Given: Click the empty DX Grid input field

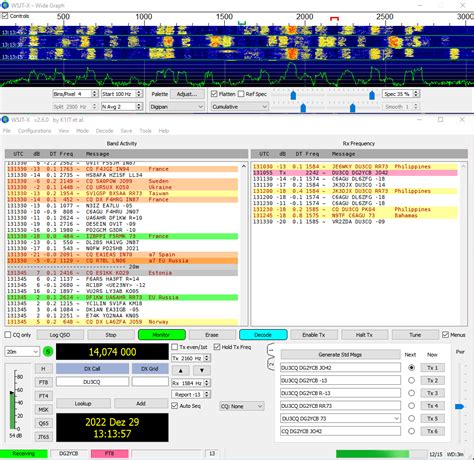Looking at the screenshot, I should tap(150, 382).
